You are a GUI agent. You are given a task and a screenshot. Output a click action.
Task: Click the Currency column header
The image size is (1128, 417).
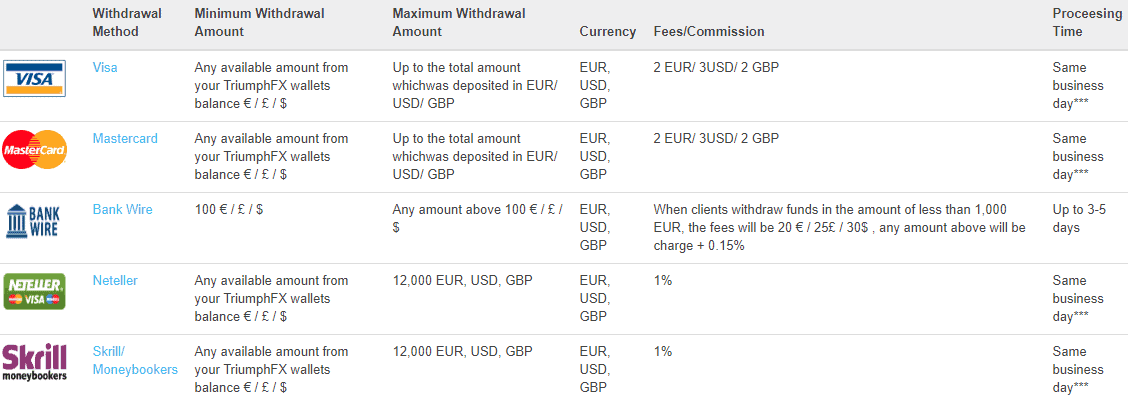pos(608,32)
